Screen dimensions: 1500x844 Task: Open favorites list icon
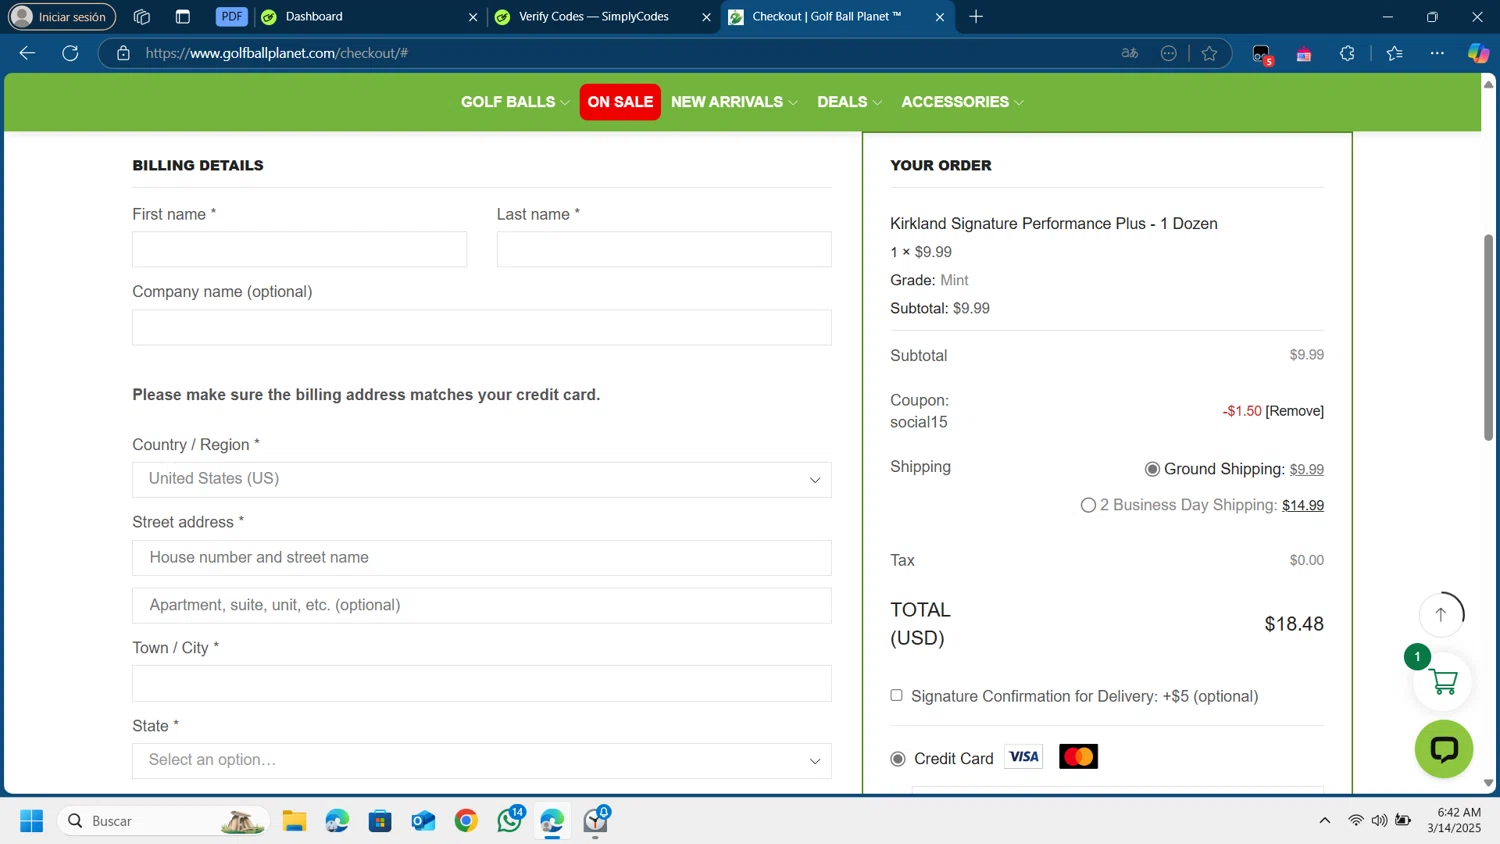1395,53
